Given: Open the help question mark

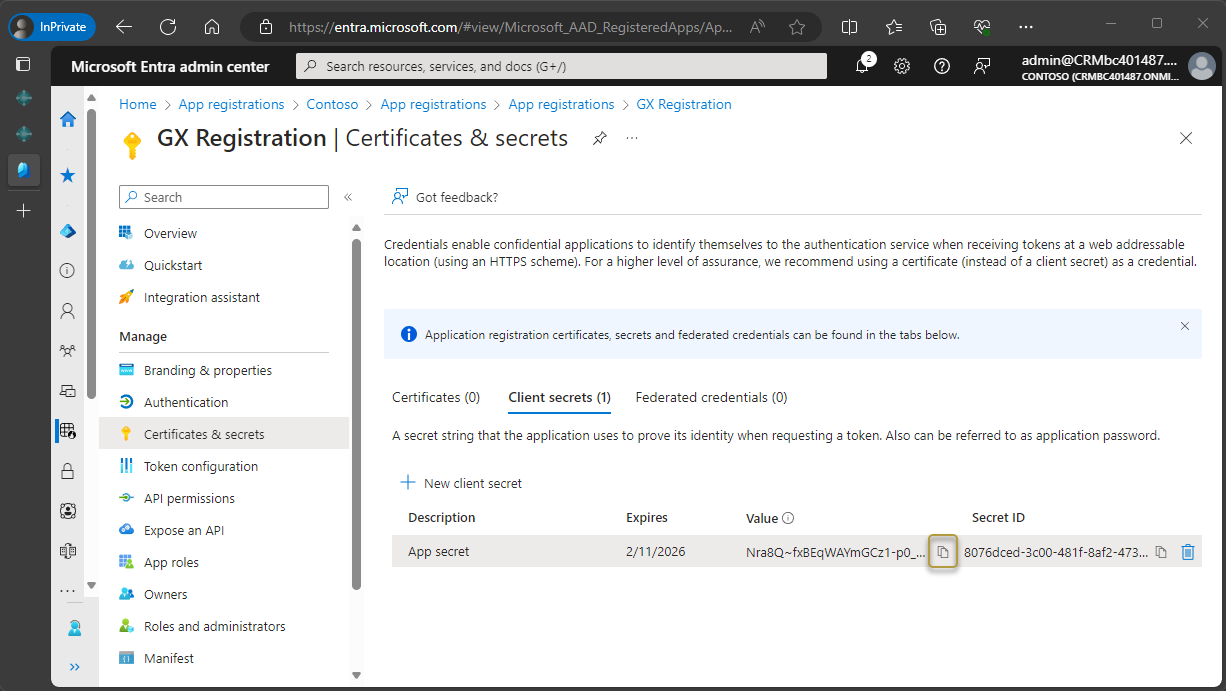Looking at the screenshot, I should (941, 66).
